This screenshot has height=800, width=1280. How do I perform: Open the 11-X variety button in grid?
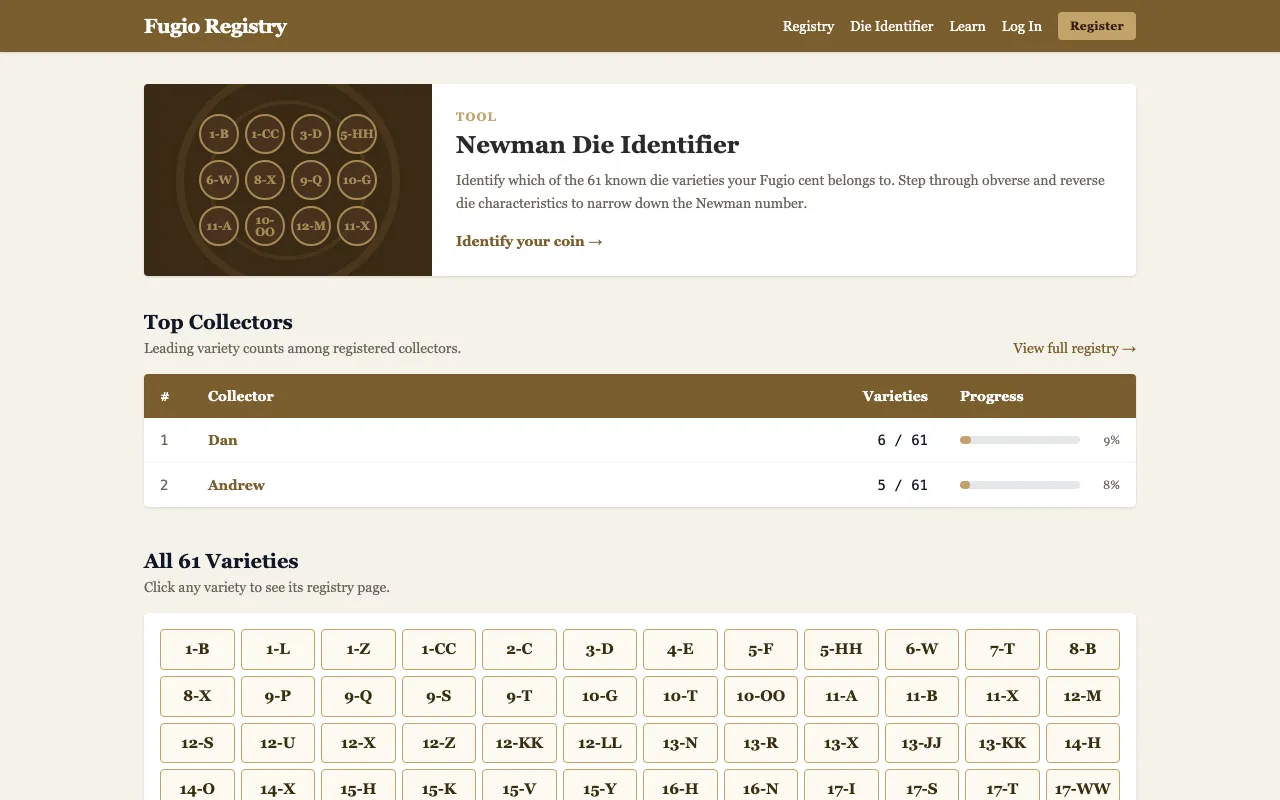[1002, 696]
